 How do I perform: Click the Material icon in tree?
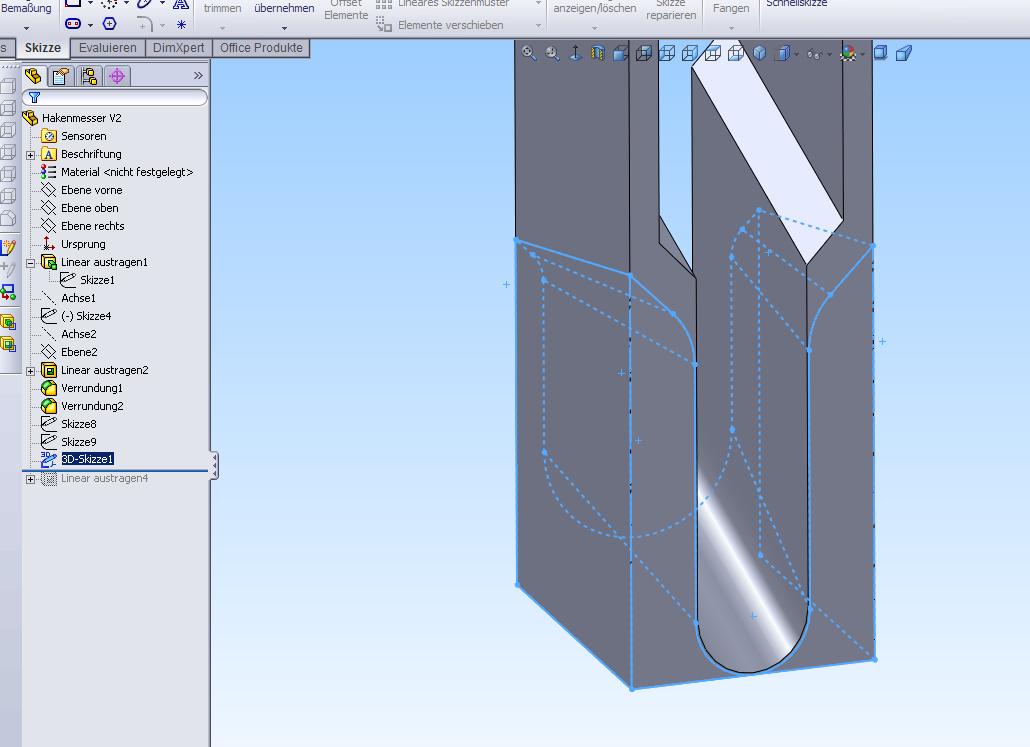click(x=49, y=172)
